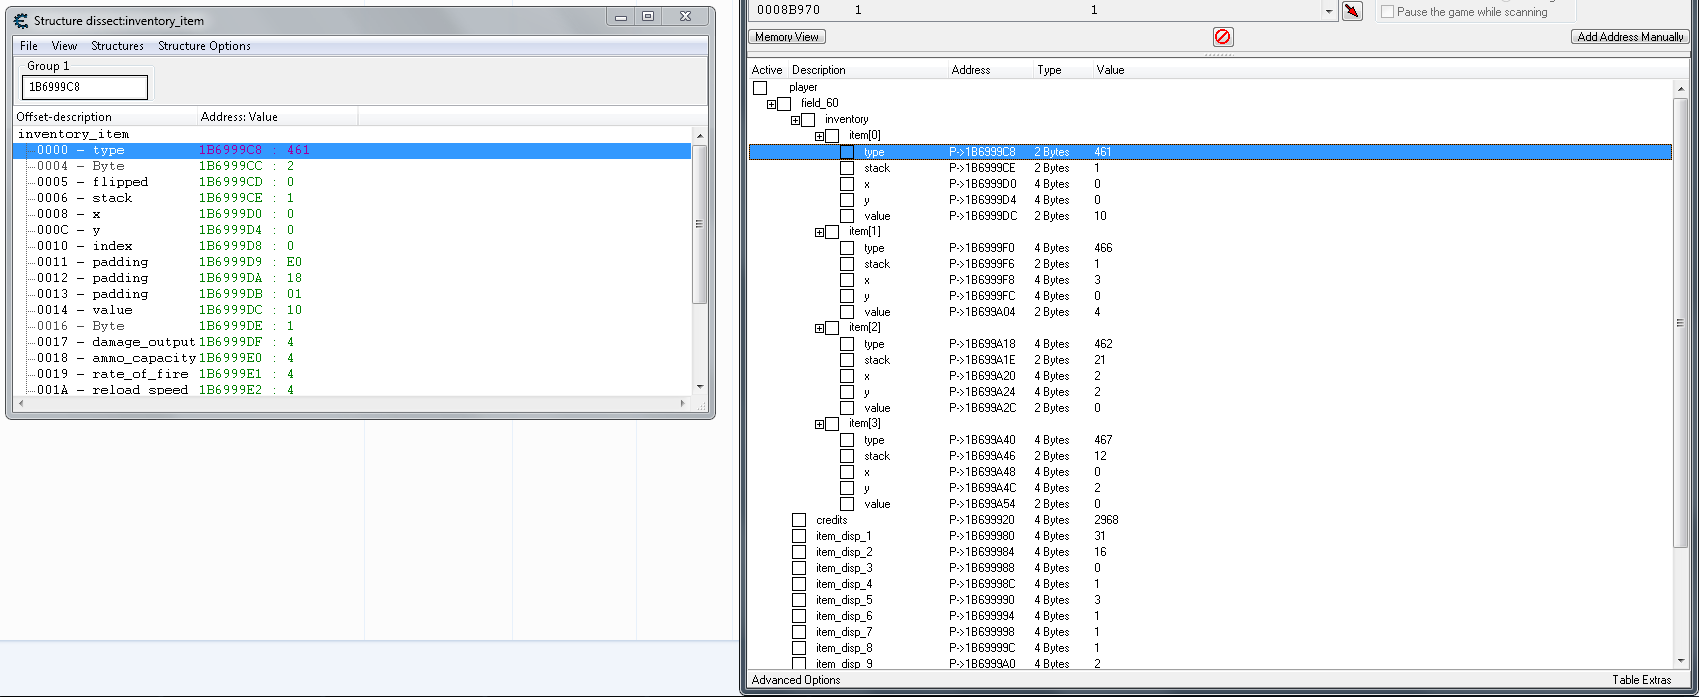
Task: Click the red clear address list icon
Action: point(1223,37)
